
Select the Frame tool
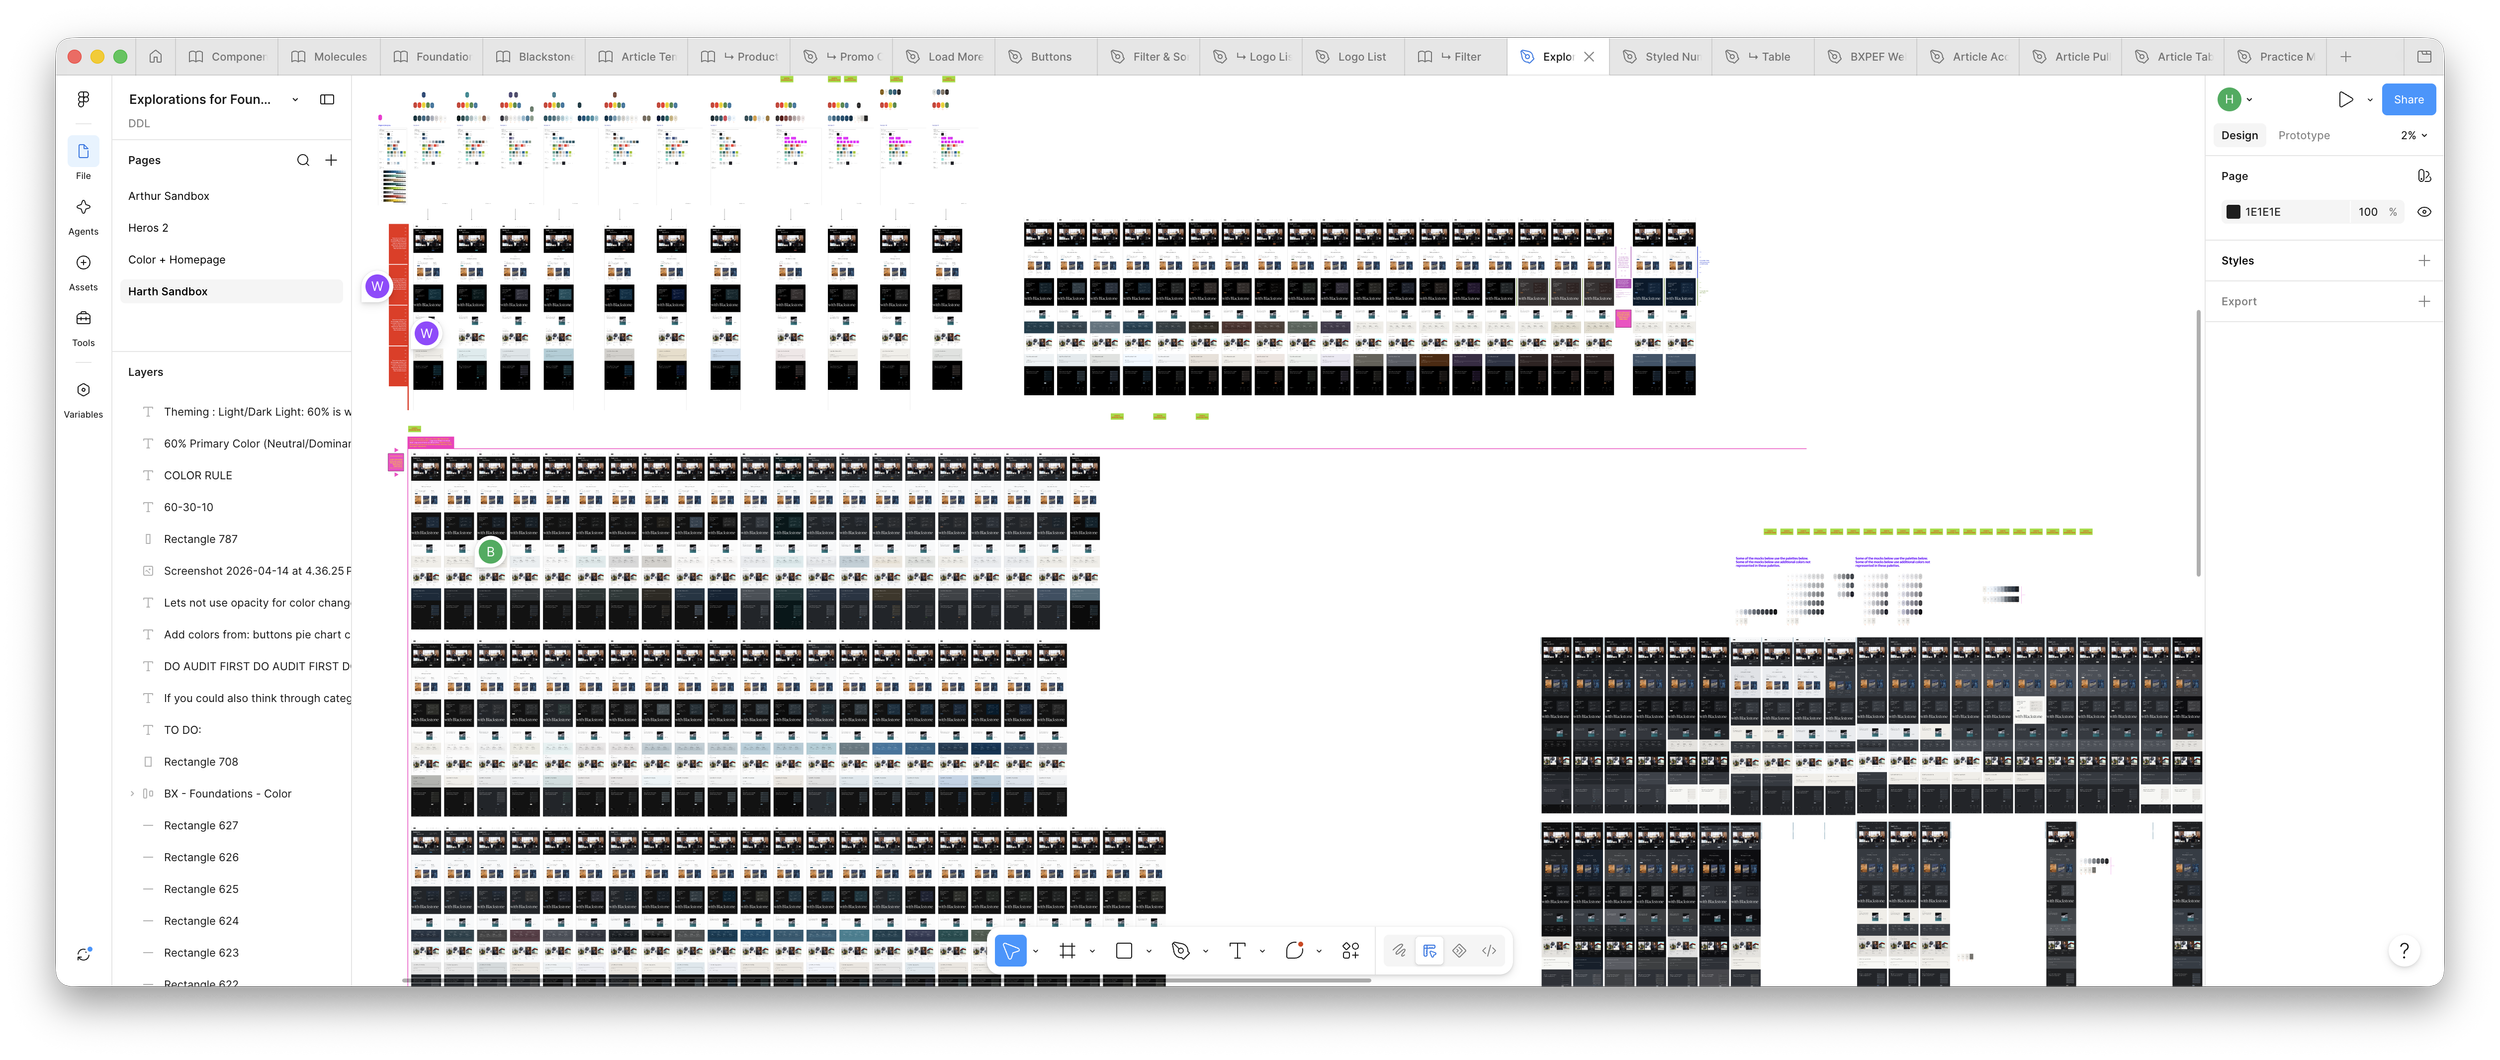[1067, 951]
